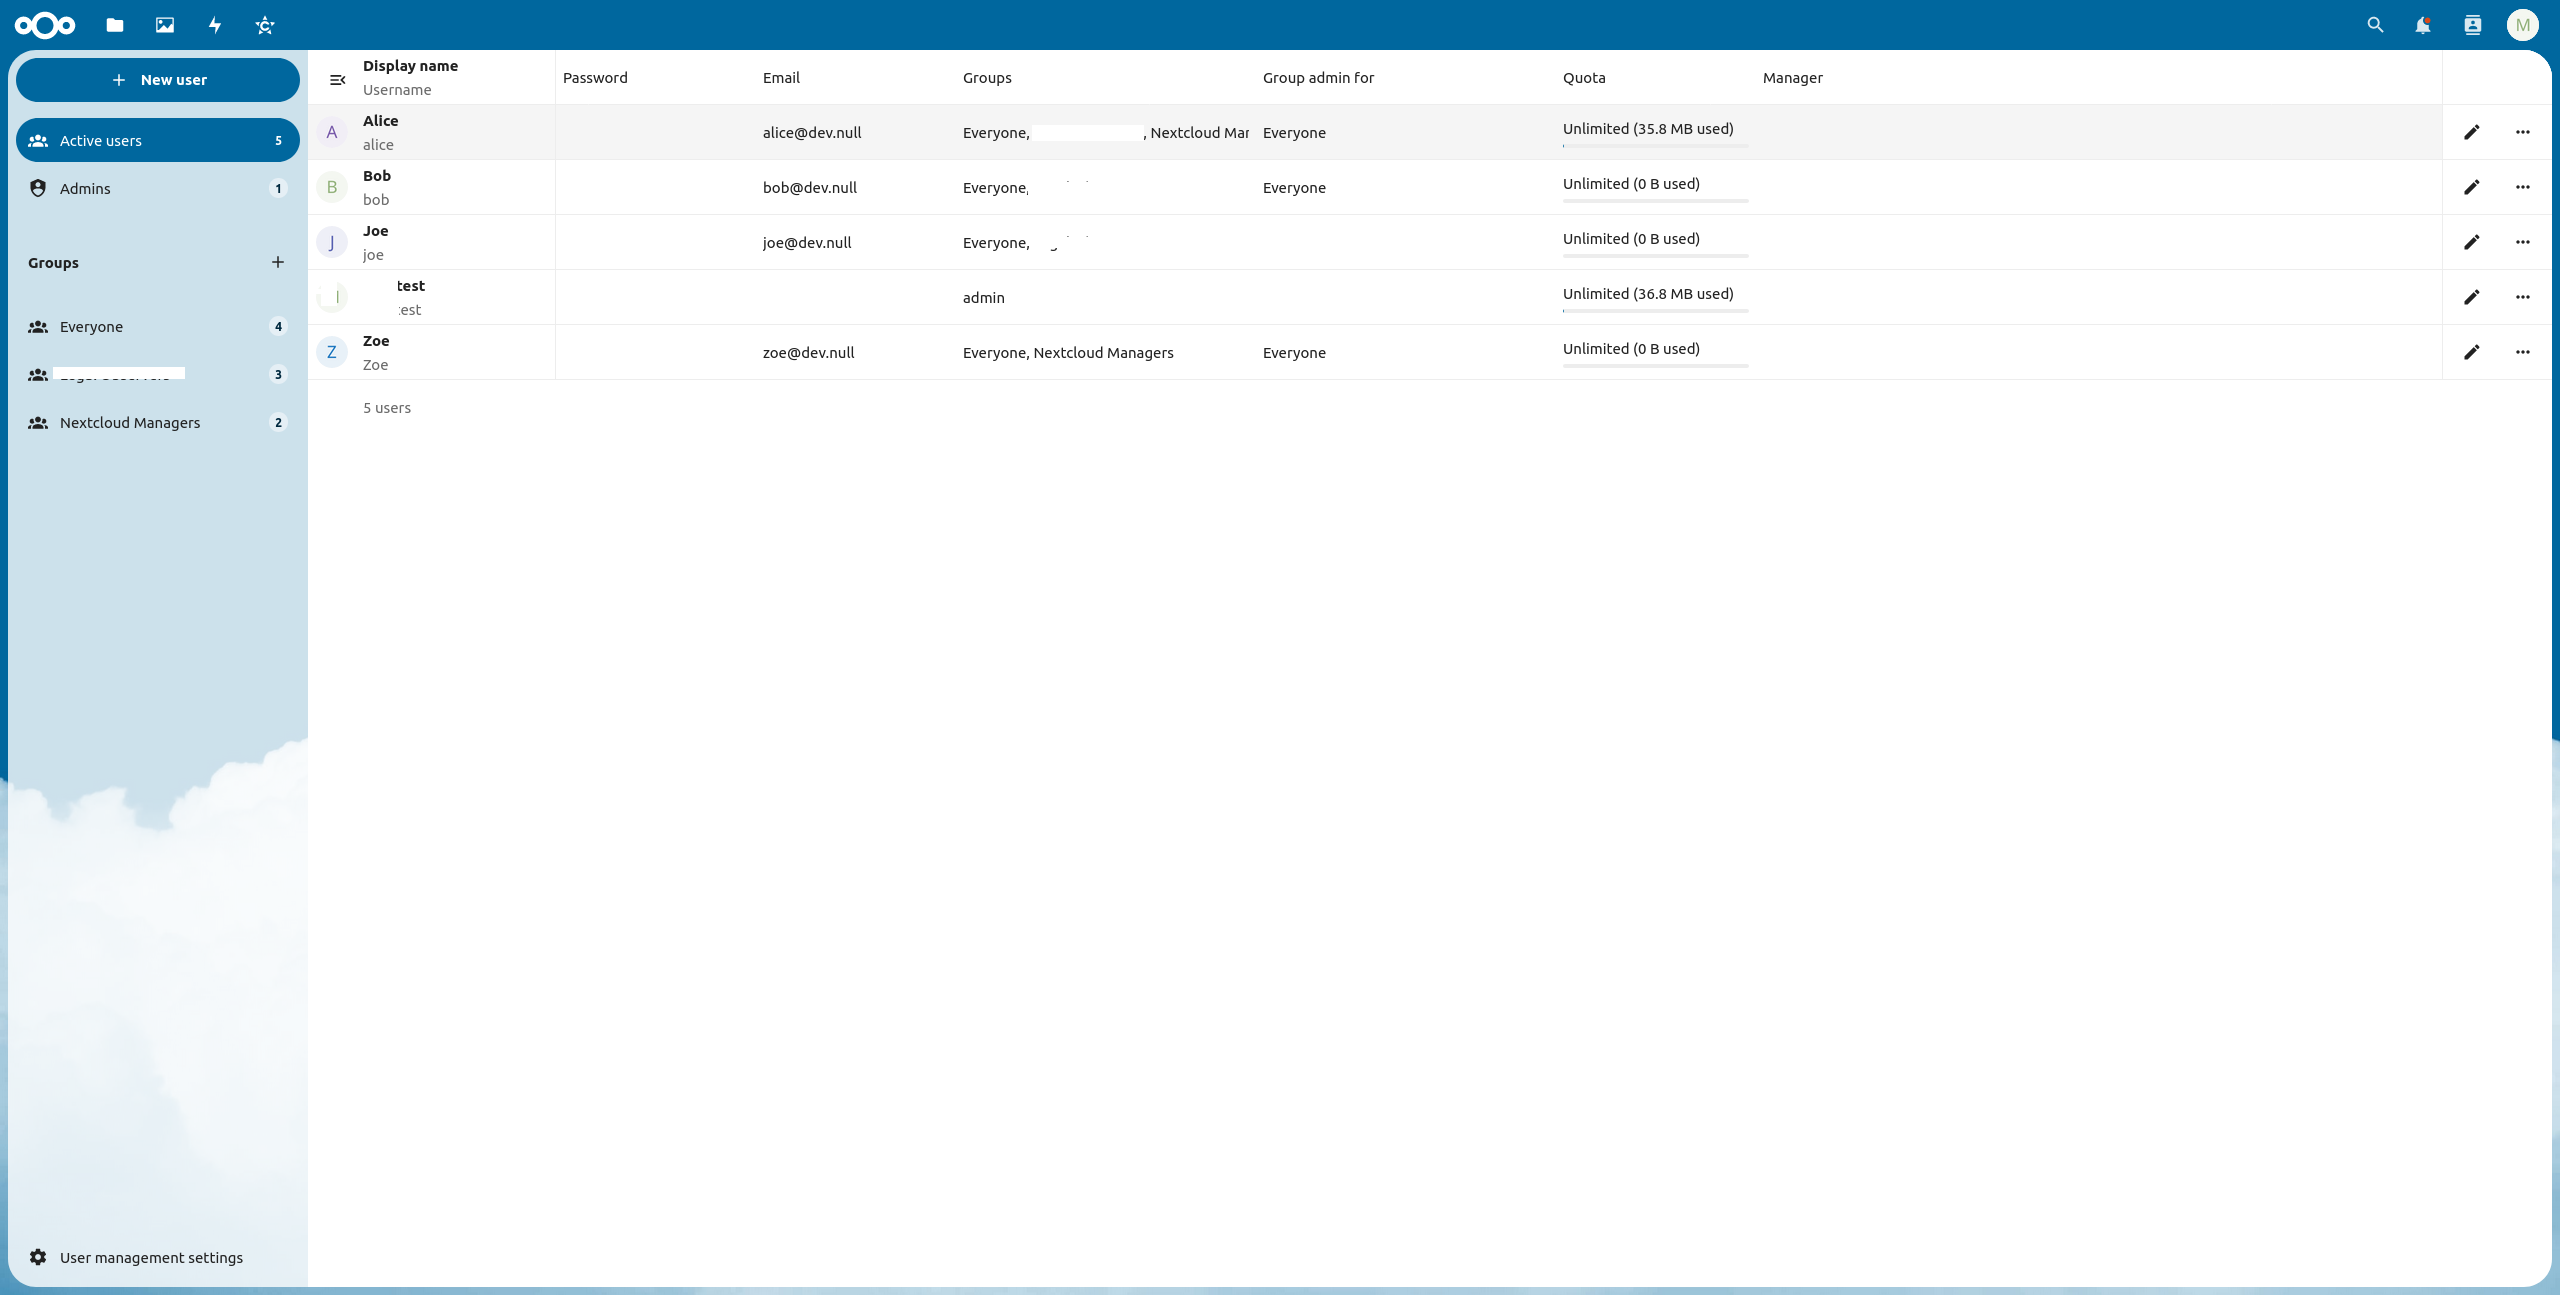Open the contacts menu icon

pos(2473,25)
